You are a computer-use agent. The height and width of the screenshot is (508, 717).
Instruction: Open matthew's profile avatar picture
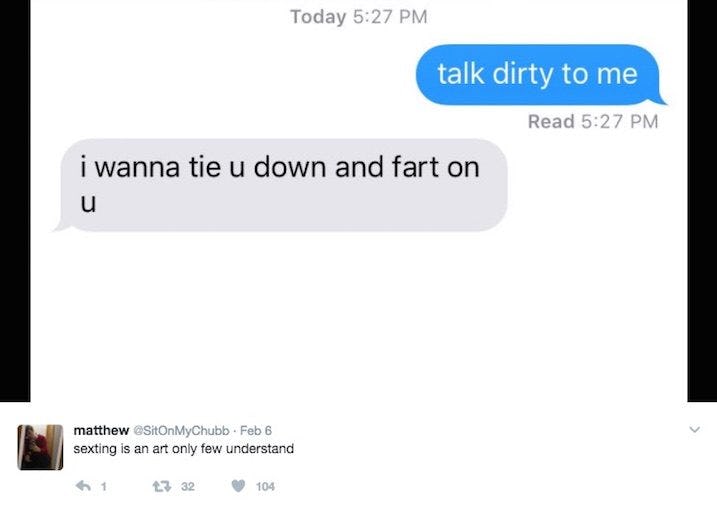[x=40, y=447]
